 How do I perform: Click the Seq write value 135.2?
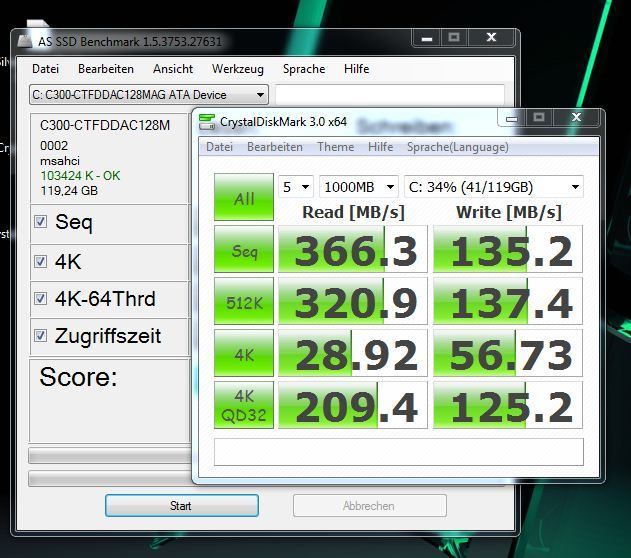(x=508, y=249)
